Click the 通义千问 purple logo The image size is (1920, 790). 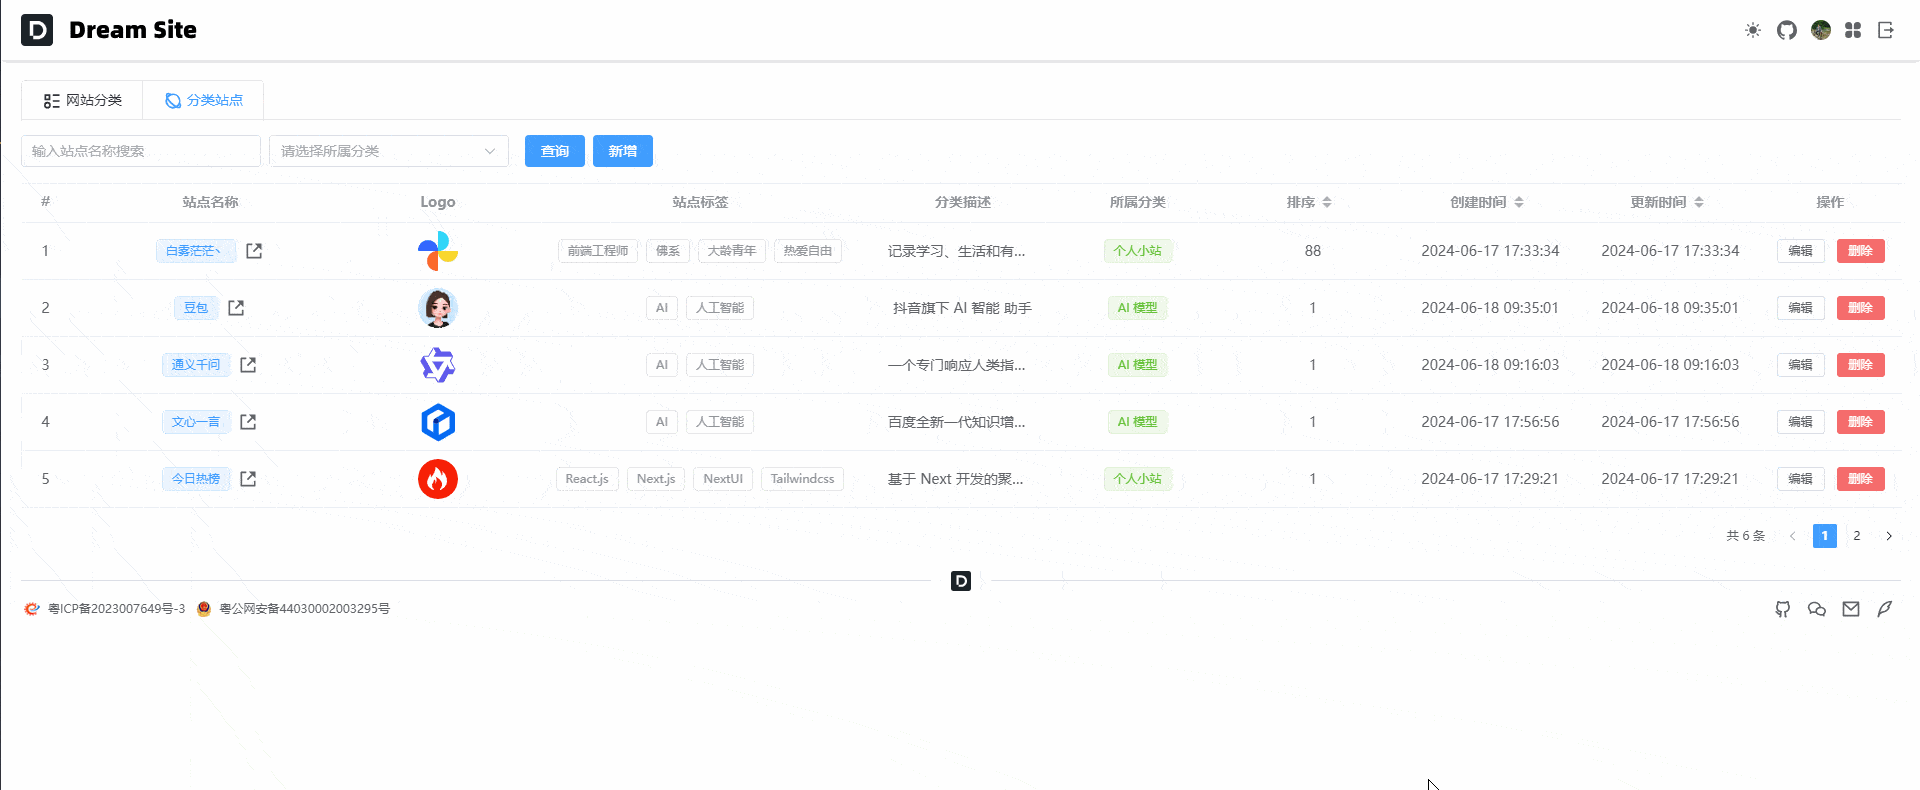coord(438,365)
